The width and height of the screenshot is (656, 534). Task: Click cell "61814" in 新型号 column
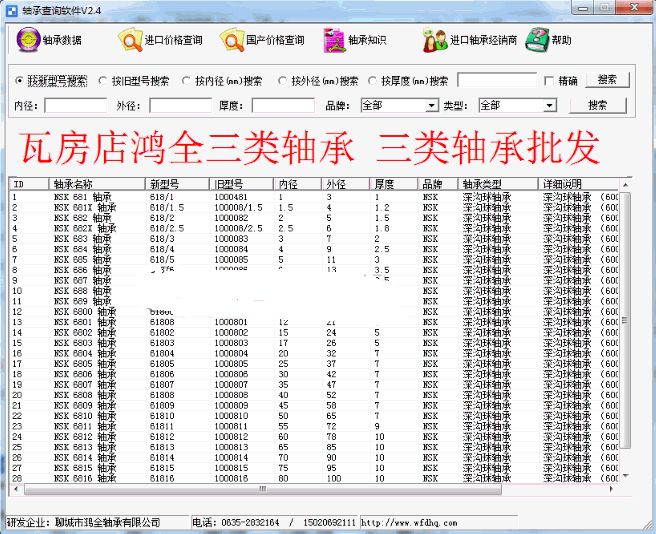pos(162,458)
